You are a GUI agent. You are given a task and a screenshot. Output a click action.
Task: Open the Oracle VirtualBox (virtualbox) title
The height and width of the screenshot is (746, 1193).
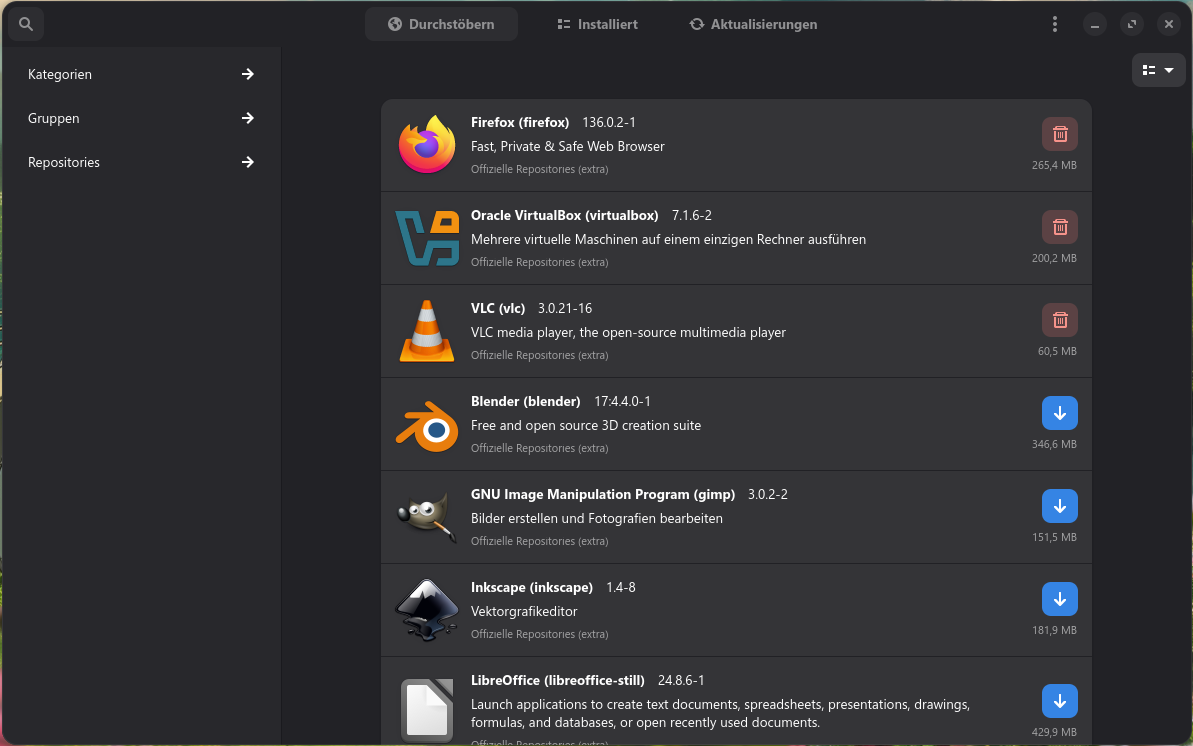[565, 215]
